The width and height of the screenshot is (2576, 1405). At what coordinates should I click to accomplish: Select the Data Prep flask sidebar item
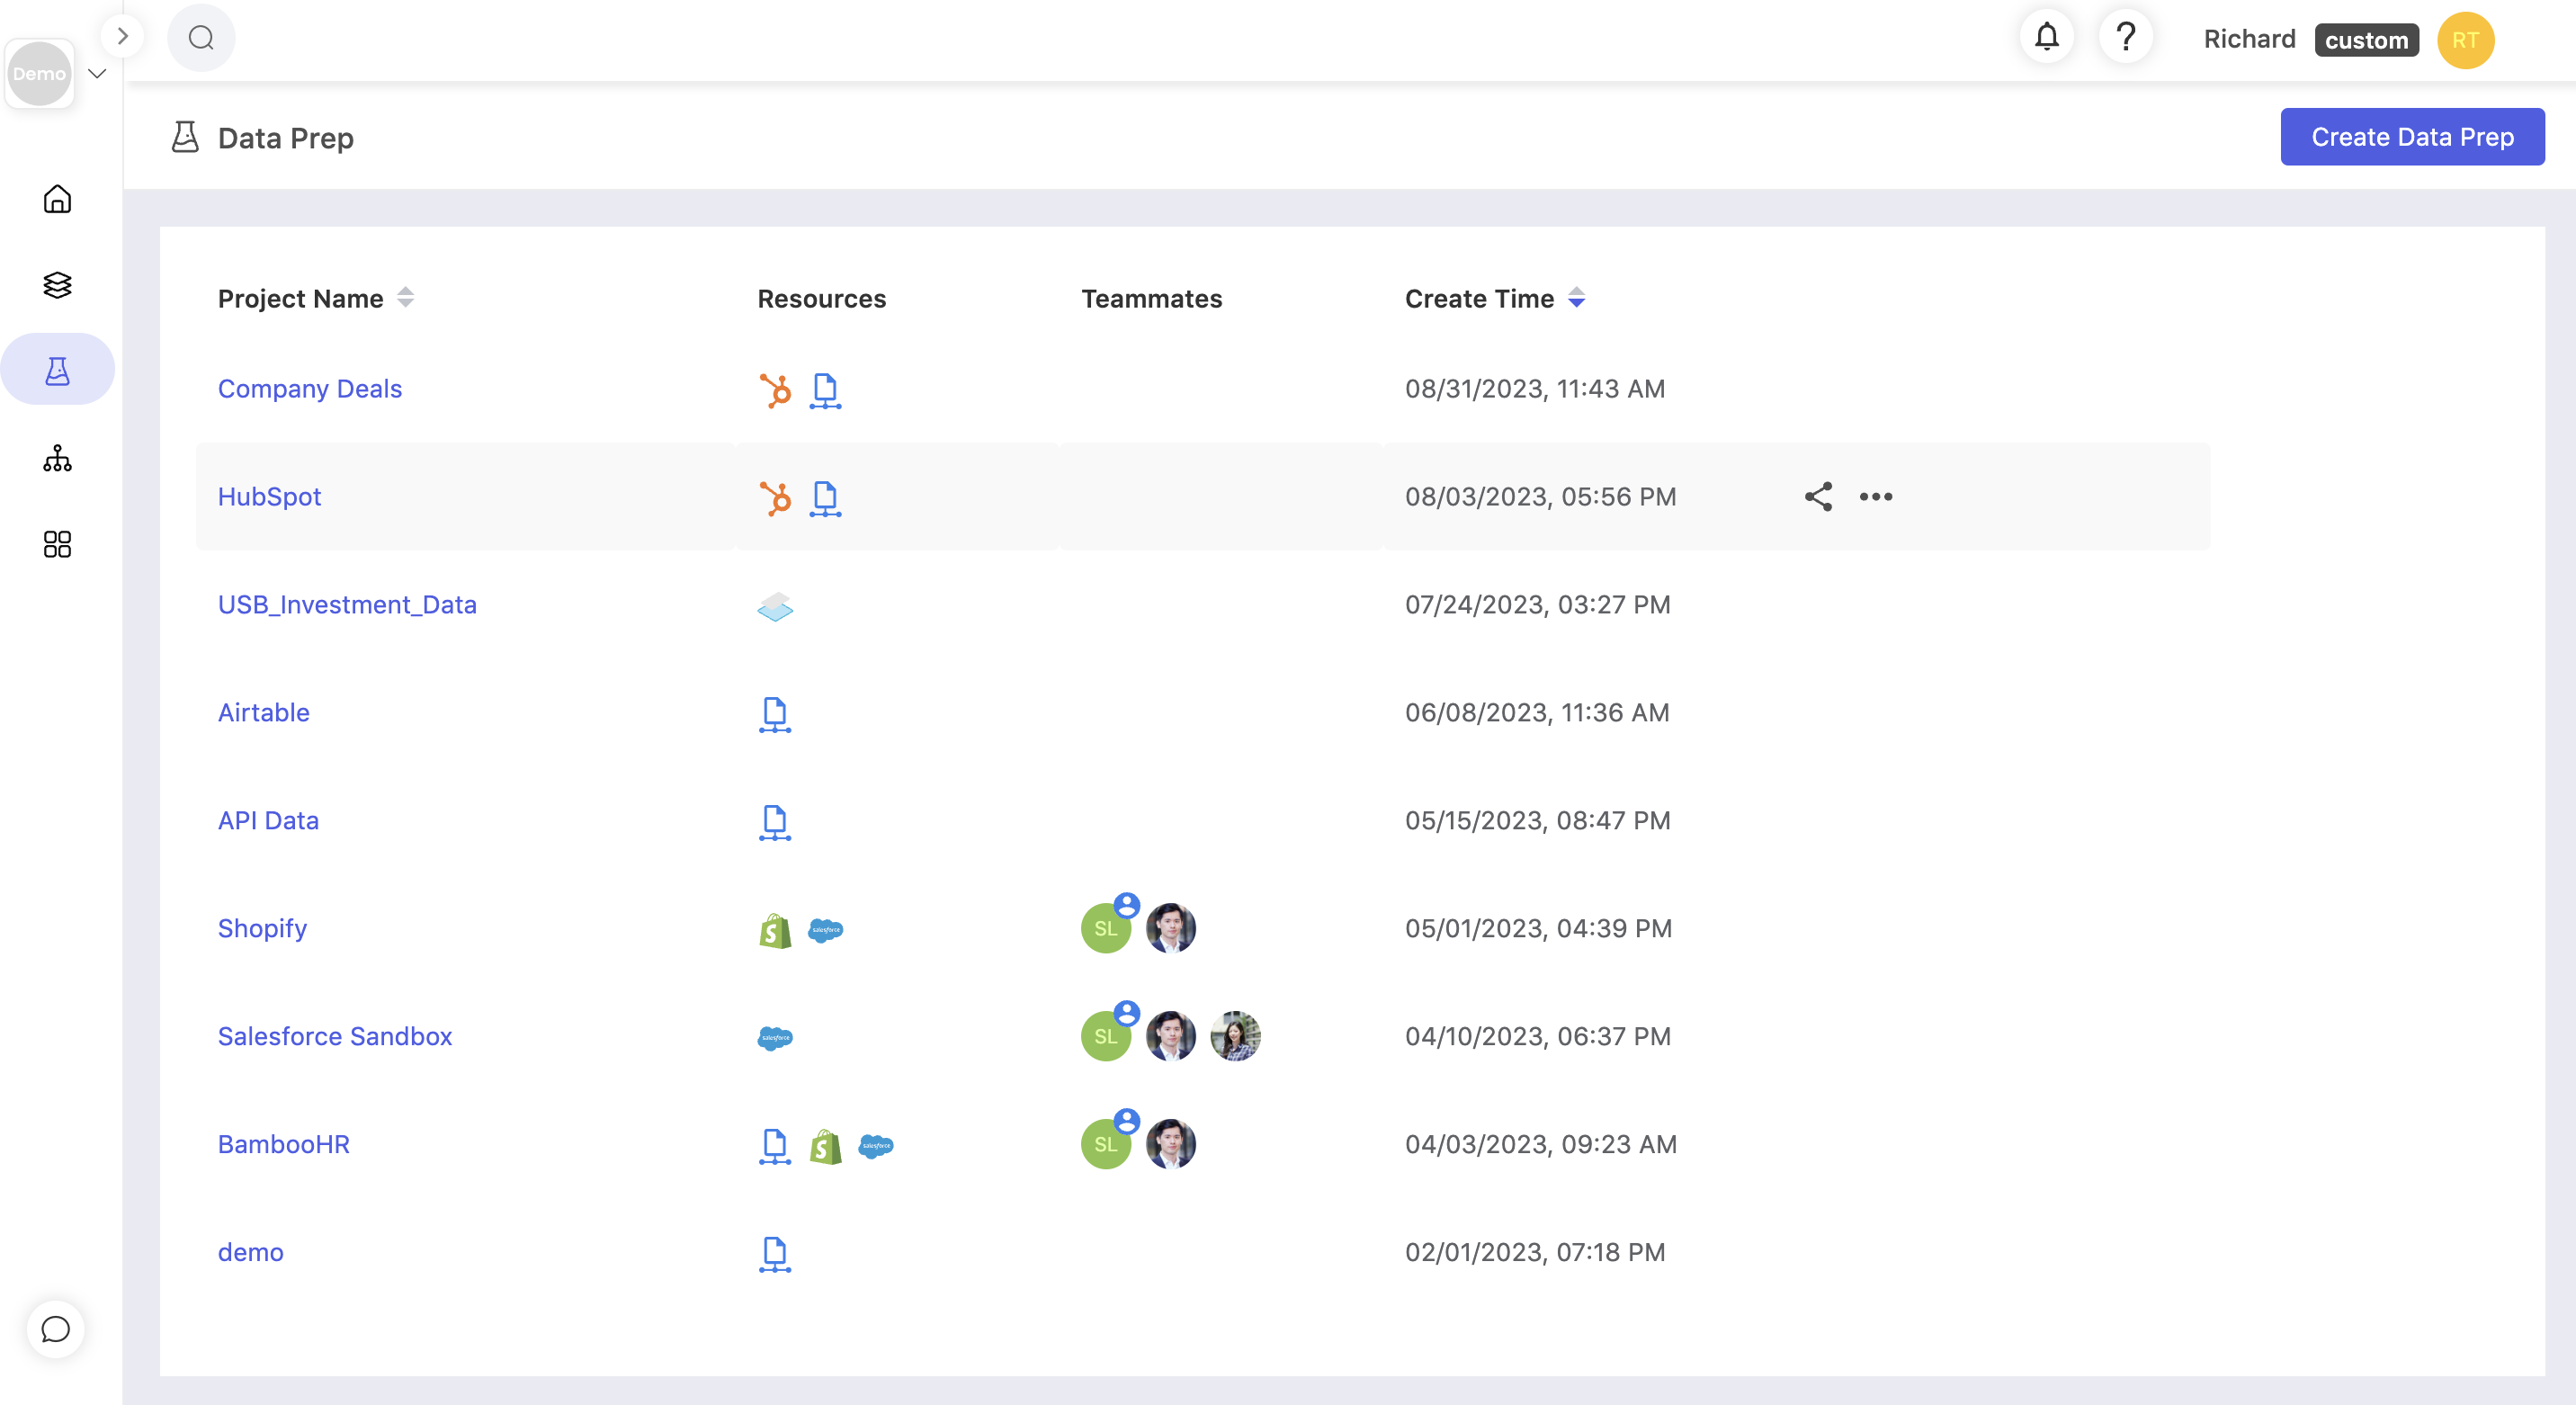tap(57, 371)
